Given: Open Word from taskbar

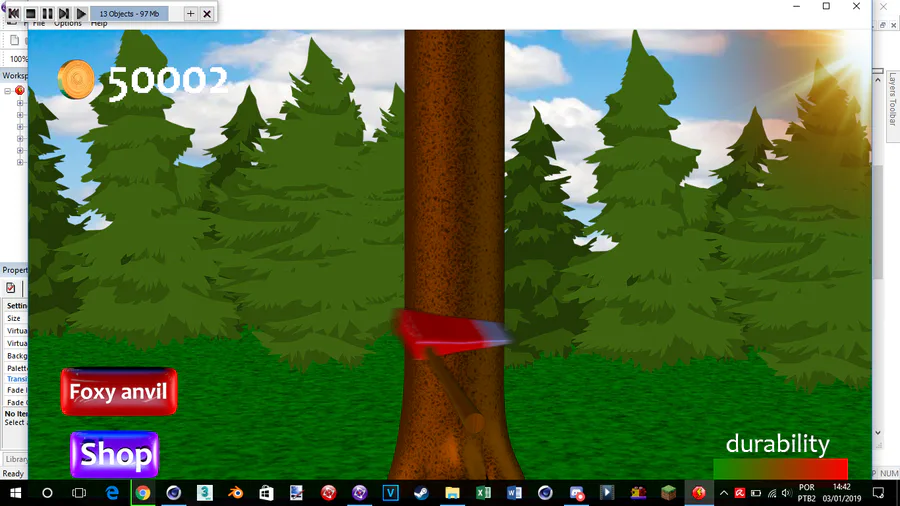Looking at the screenshot, I should click(514, 493).
